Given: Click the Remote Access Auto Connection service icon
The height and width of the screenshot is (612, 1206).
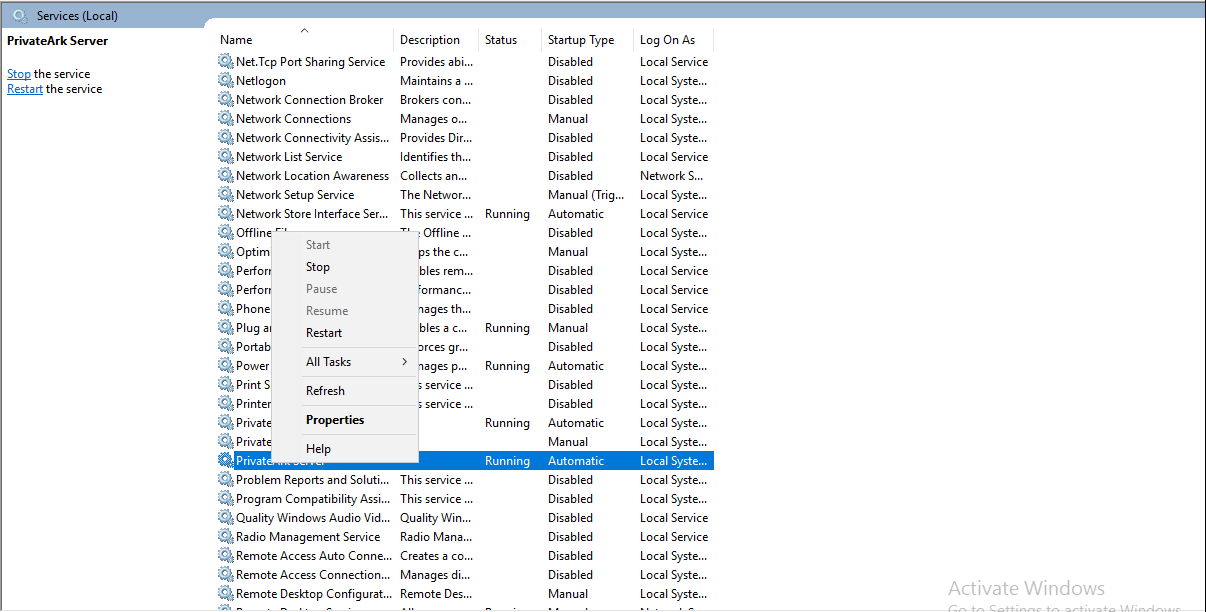Looking at the screenshot, I should click(x=224, y=555).
